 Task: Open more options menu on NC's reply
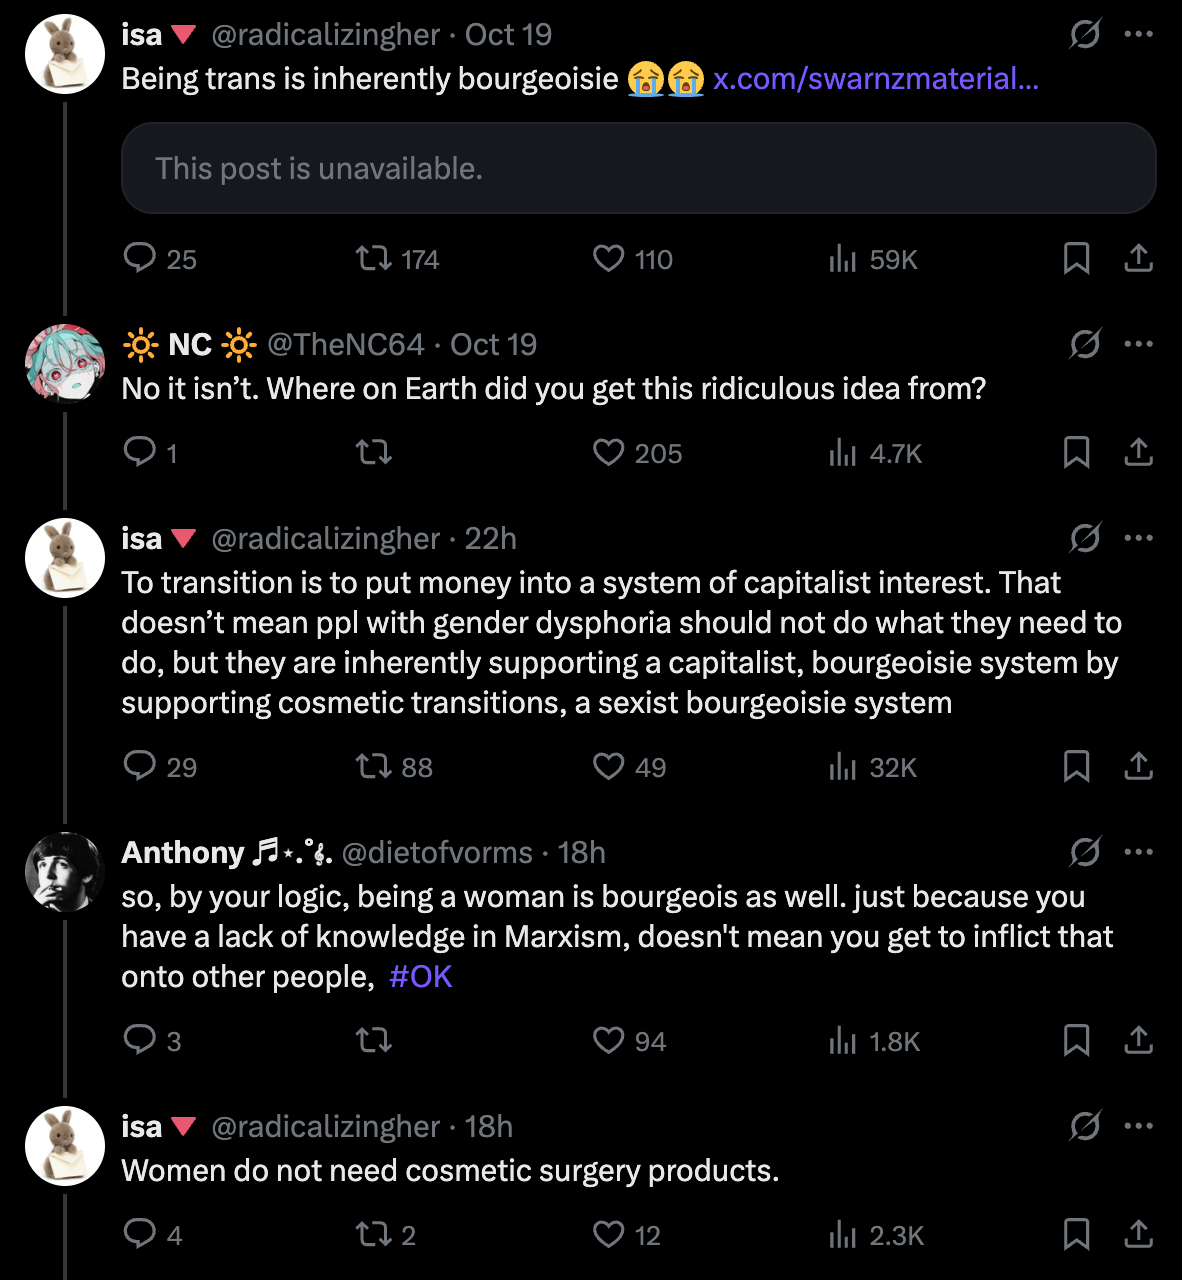pos(1138,344)
